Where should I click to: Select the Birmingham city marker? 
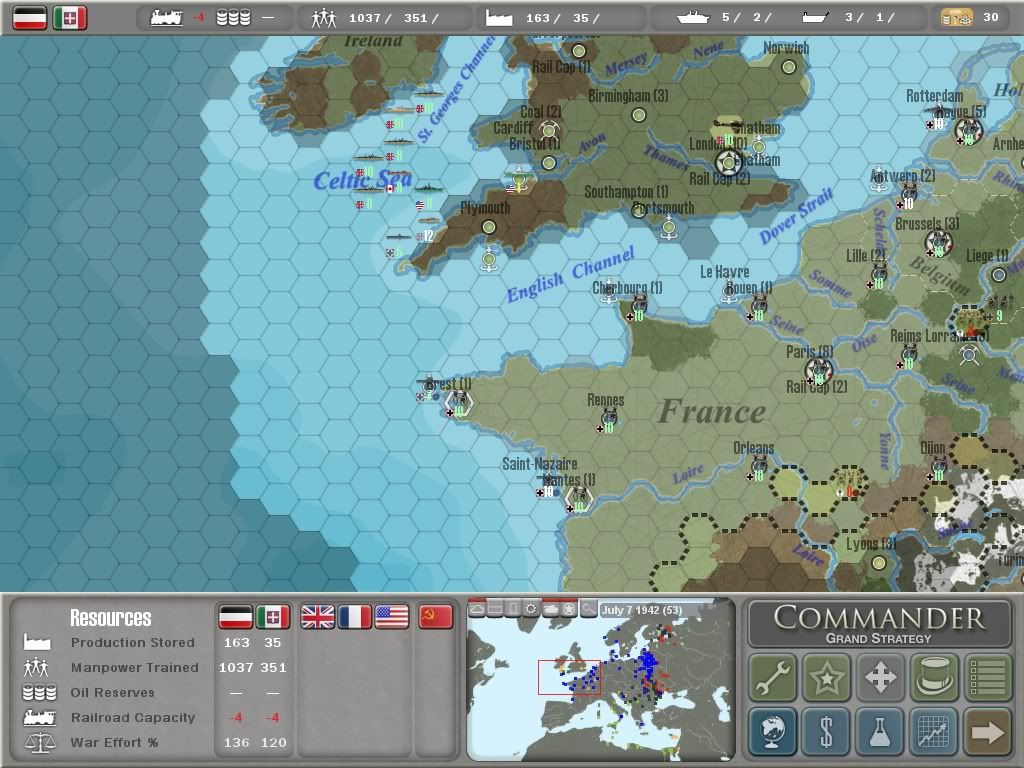coord(639,115)
